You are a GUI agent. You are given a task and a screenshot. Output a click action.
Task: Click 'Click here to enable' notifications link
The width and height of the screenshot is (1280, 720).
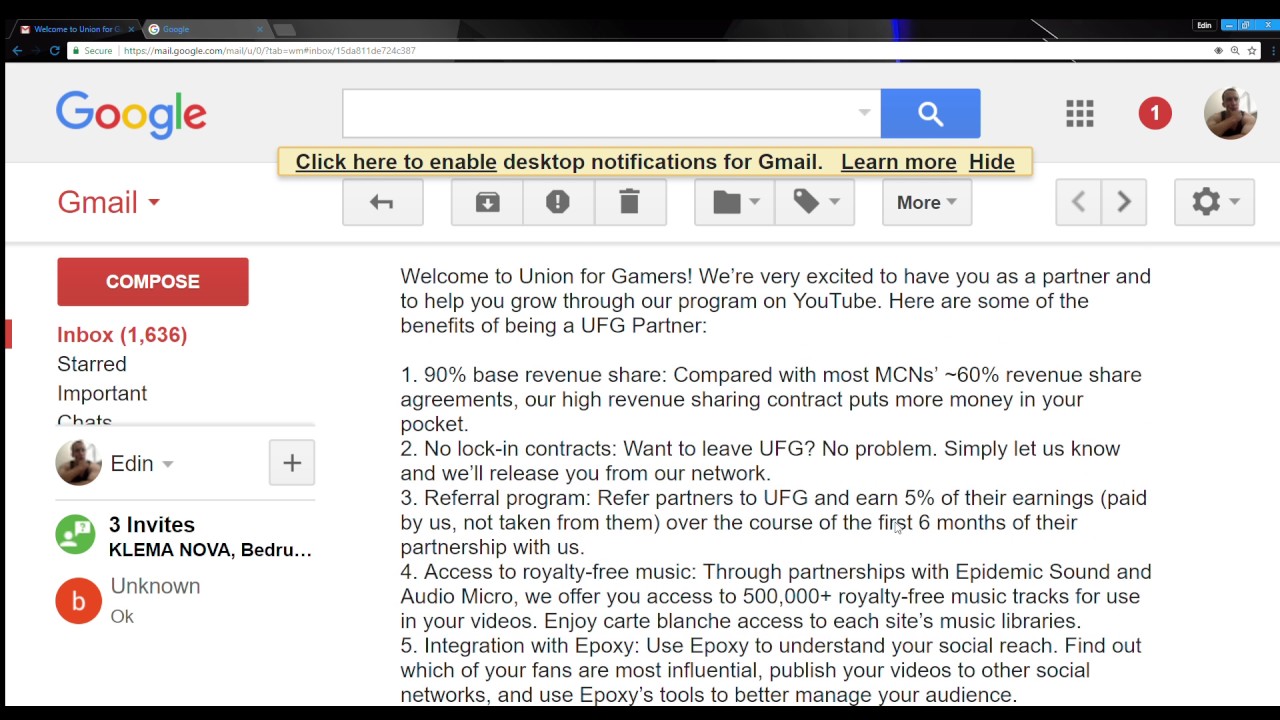point(396,162)
